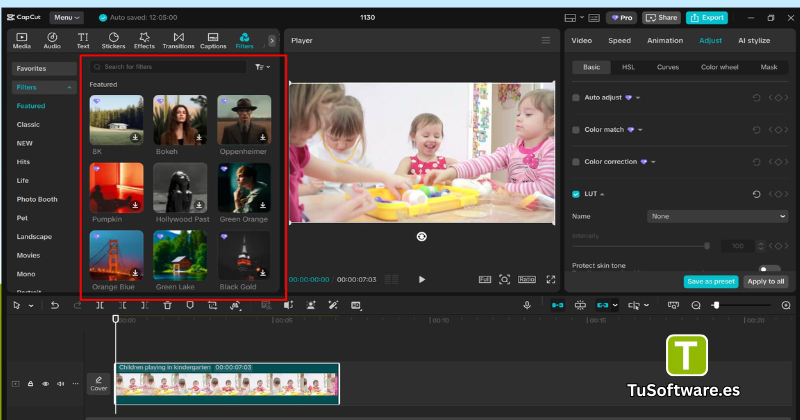
Task: Download the Pumpkin filter
Action: (x=135, y=205)
